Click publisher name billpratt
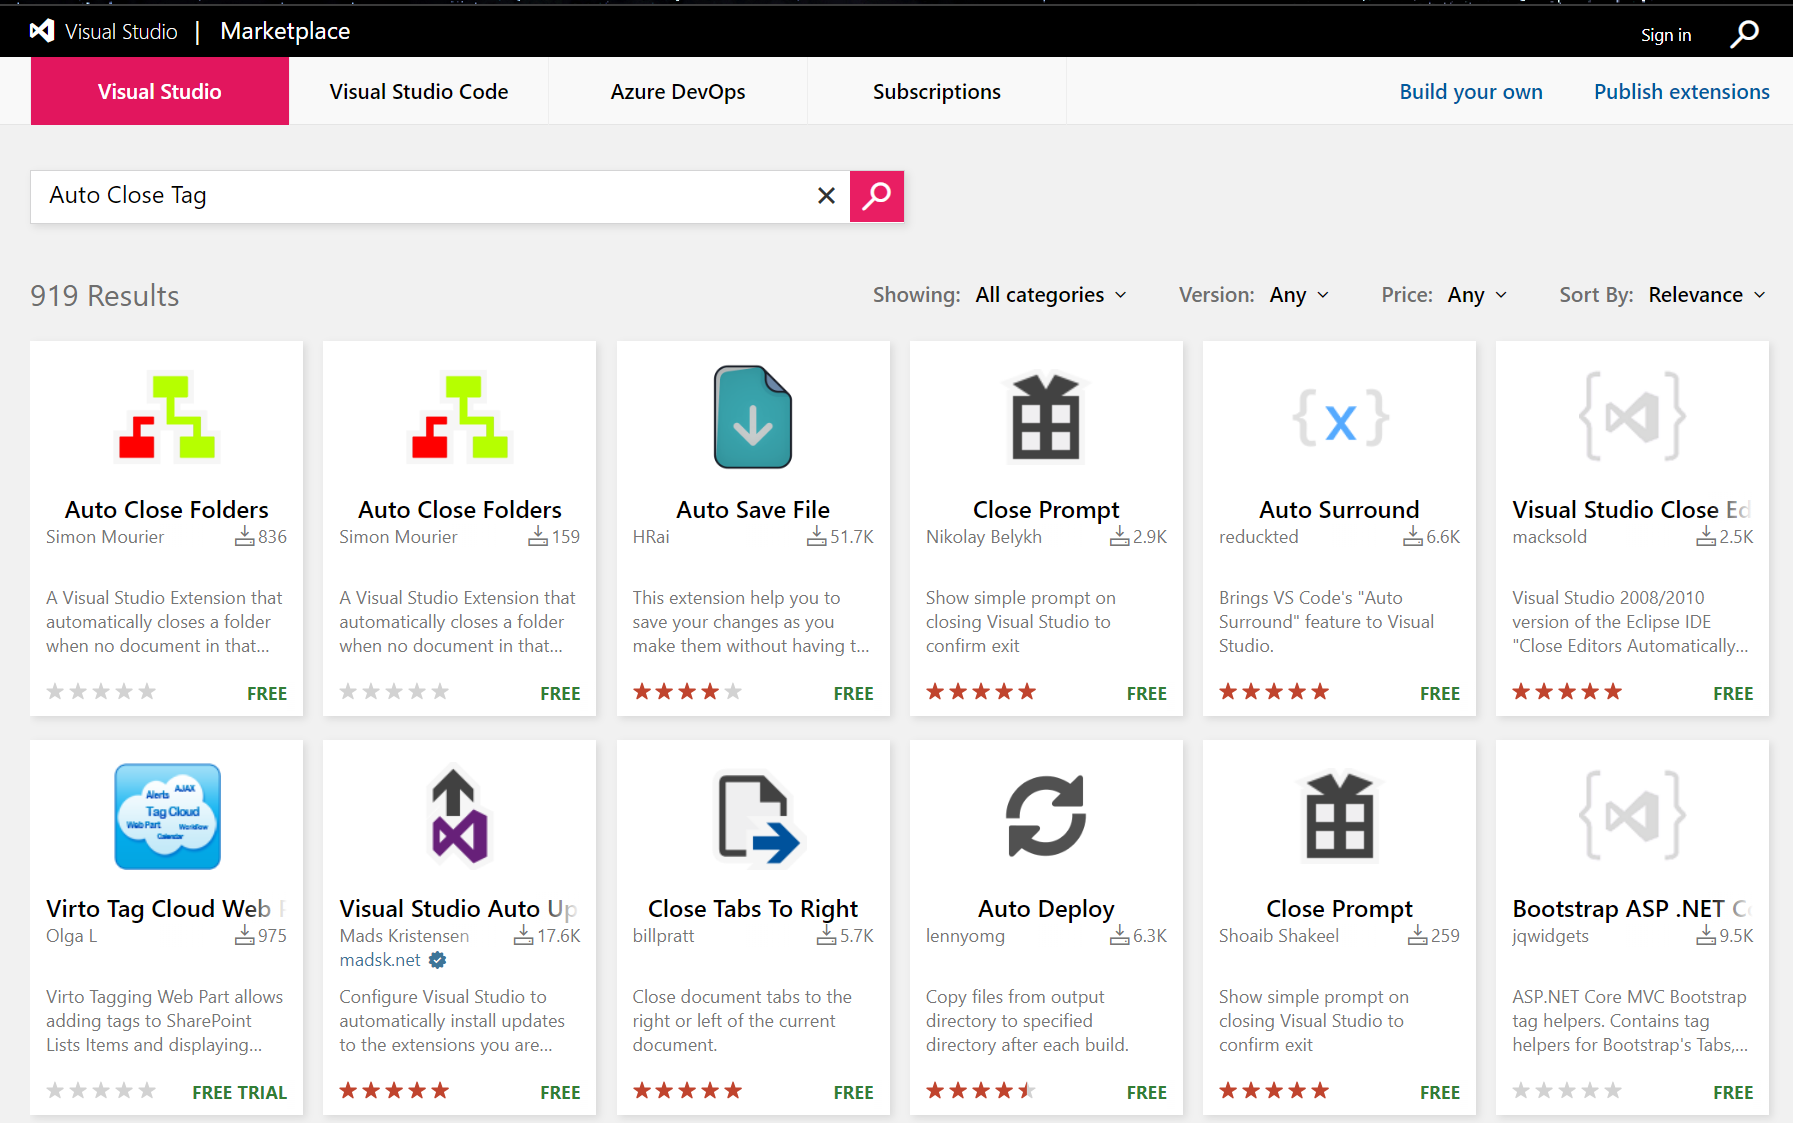1793x1123 pixels. pyautogui.click(x=663, y=936)
